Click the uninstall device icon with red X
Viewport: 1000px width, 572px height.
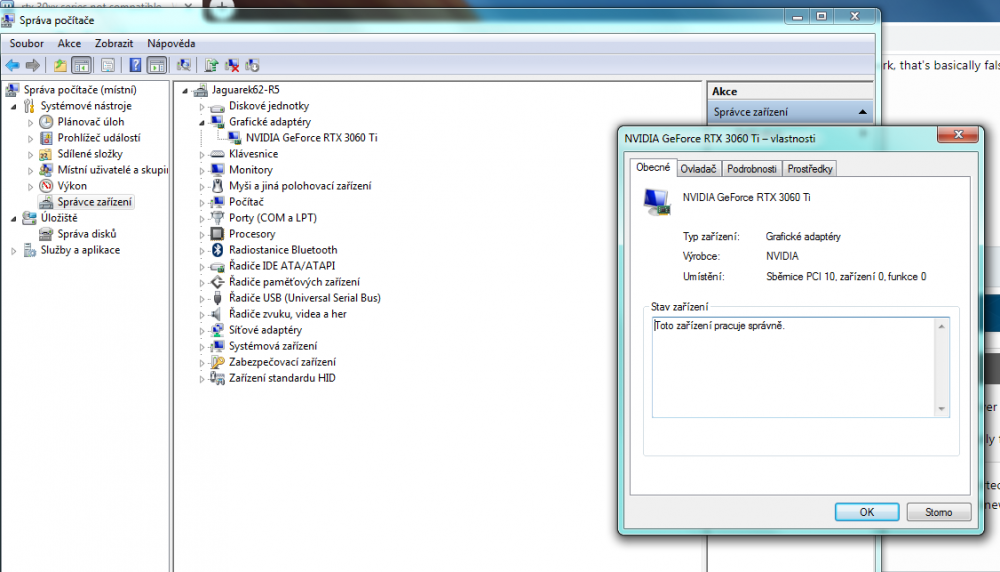tap(232, 65)
